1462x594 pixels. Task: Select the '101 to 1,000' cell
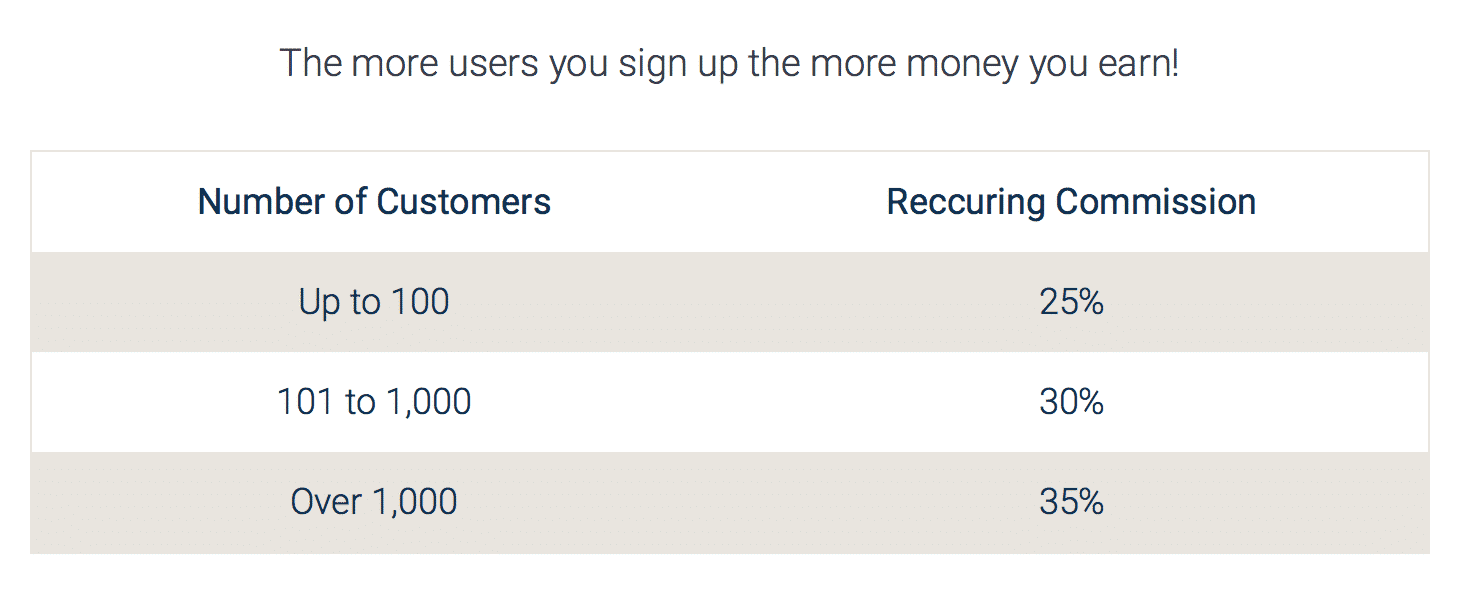[x=374, y=402]
